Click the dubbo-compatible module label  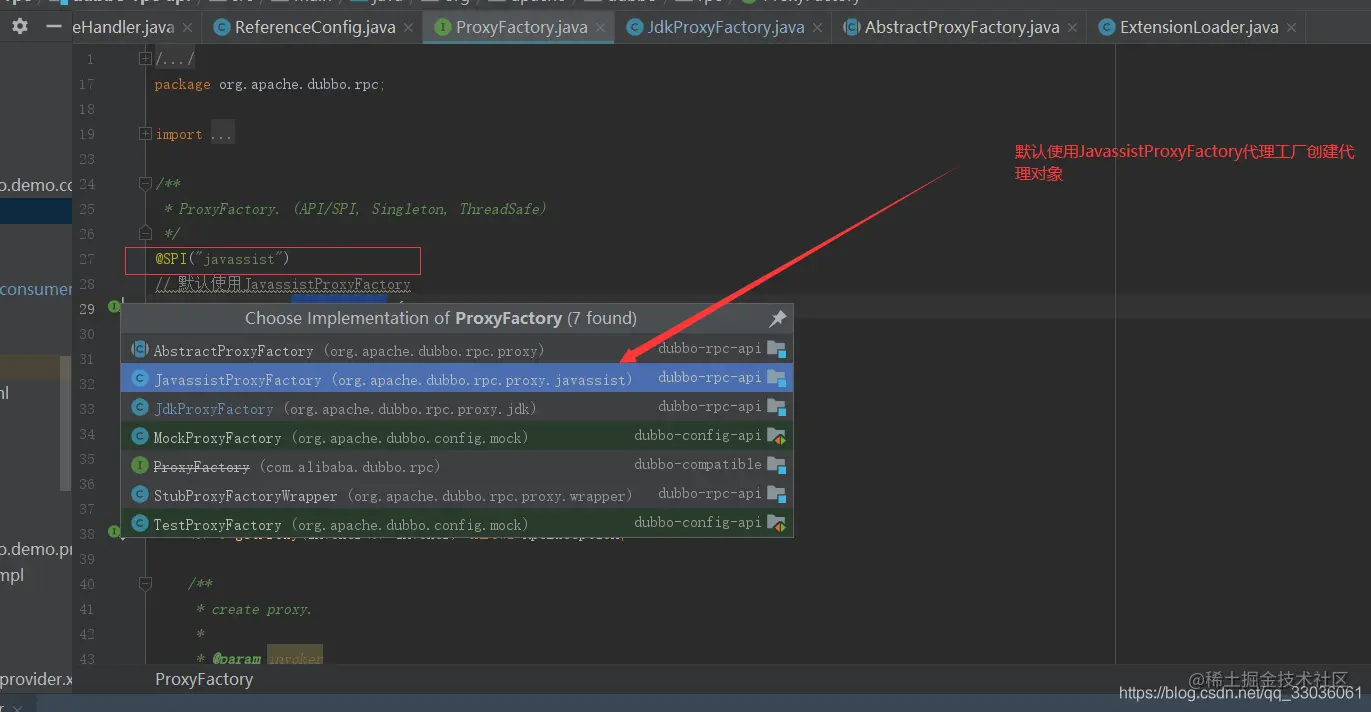click(x=697, y=465)
